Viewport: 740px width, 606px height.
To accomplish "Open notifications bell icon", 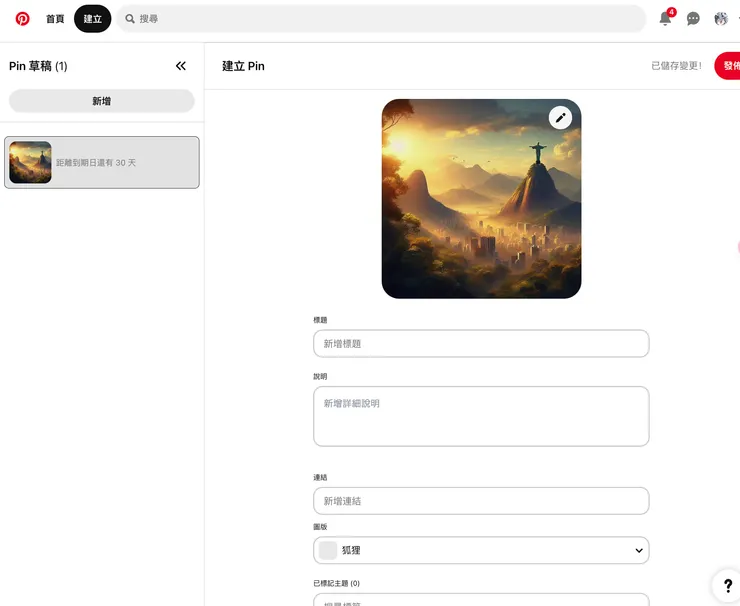I will [665, 19].
